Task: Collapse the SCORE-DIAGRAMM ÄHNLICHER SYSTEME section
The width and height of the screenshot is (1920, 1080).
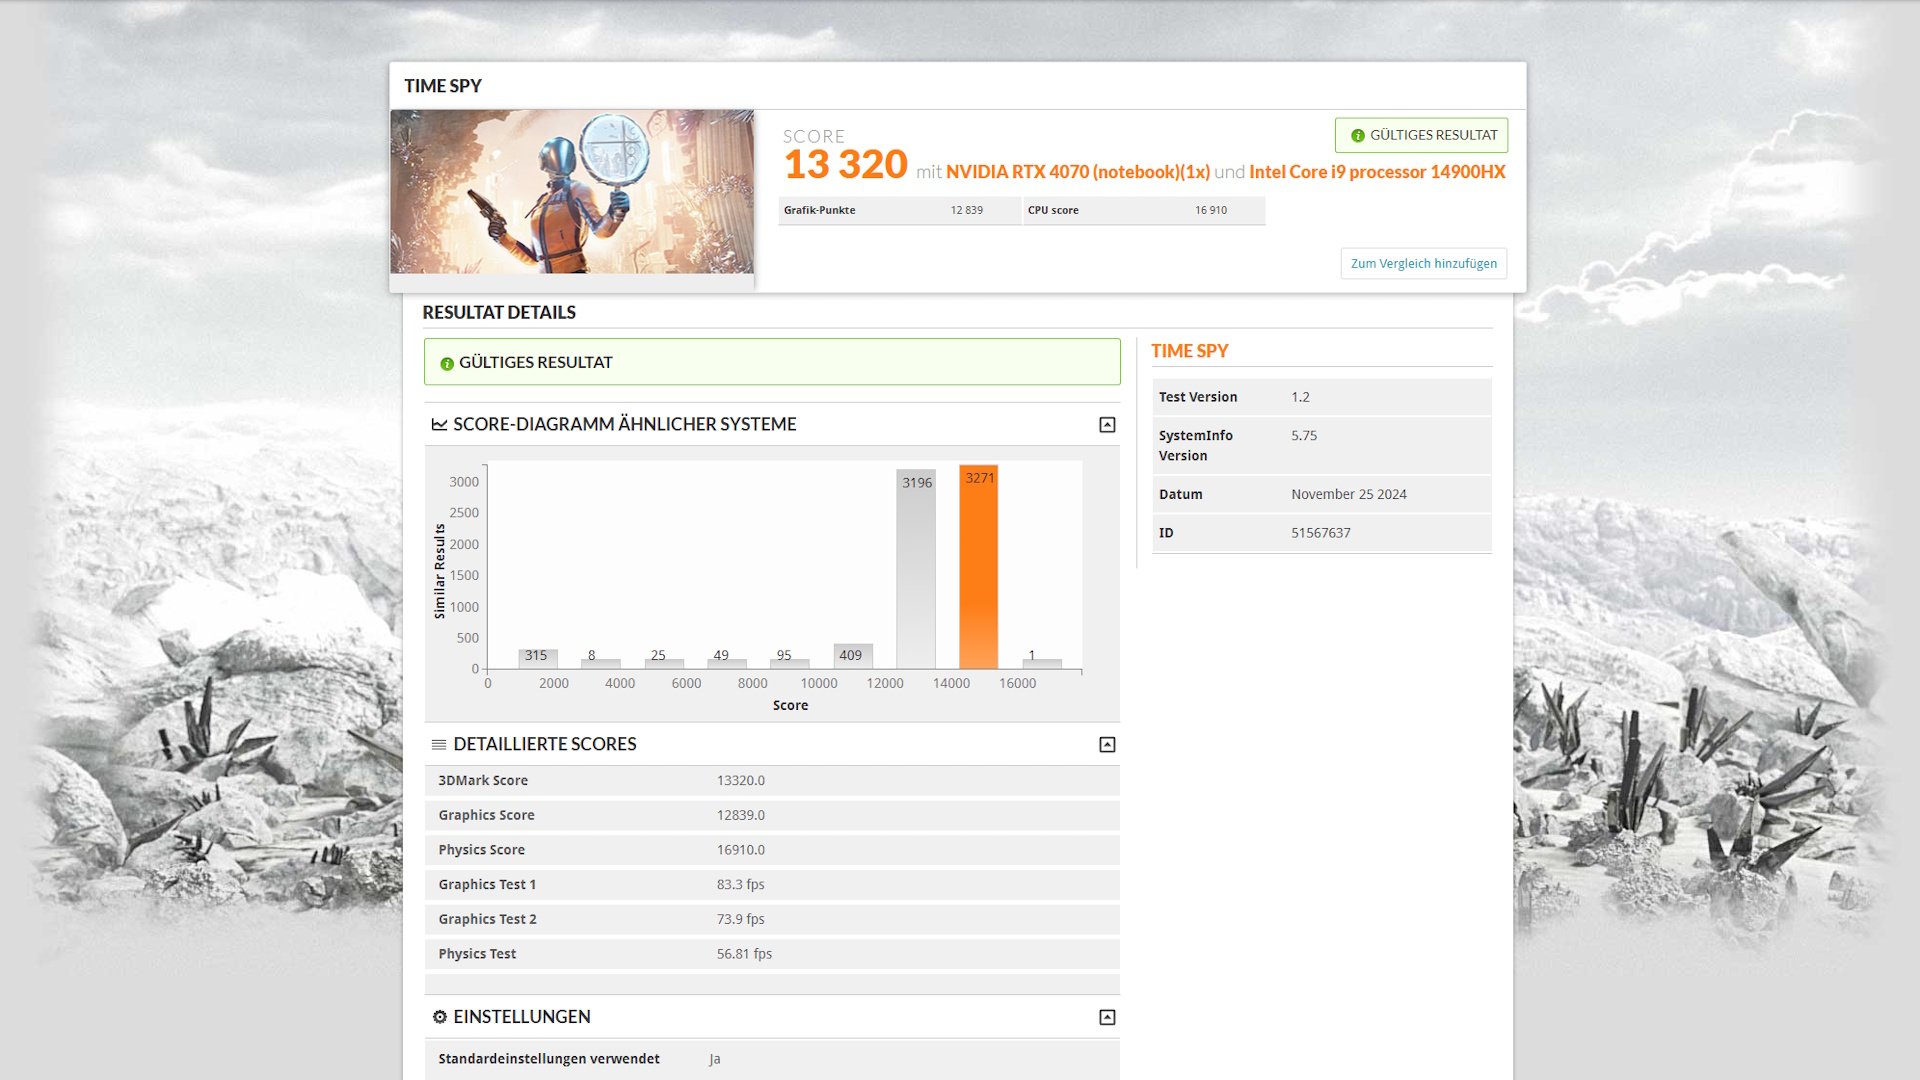Action: 1105,424
